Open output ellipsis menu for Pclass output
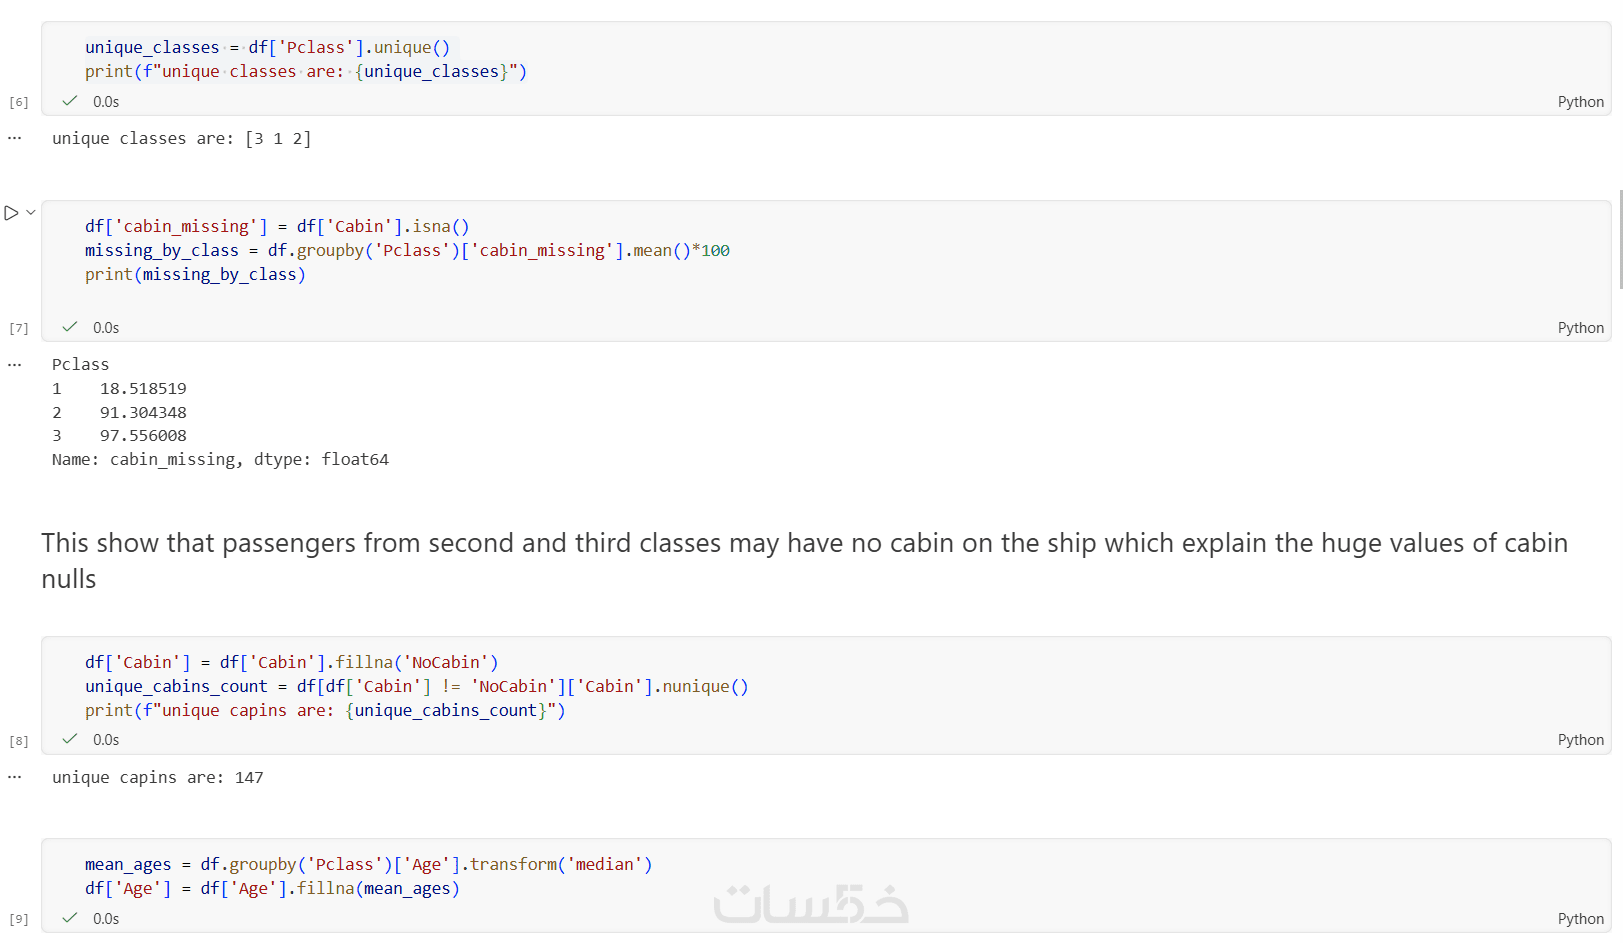 coord(14,365)
